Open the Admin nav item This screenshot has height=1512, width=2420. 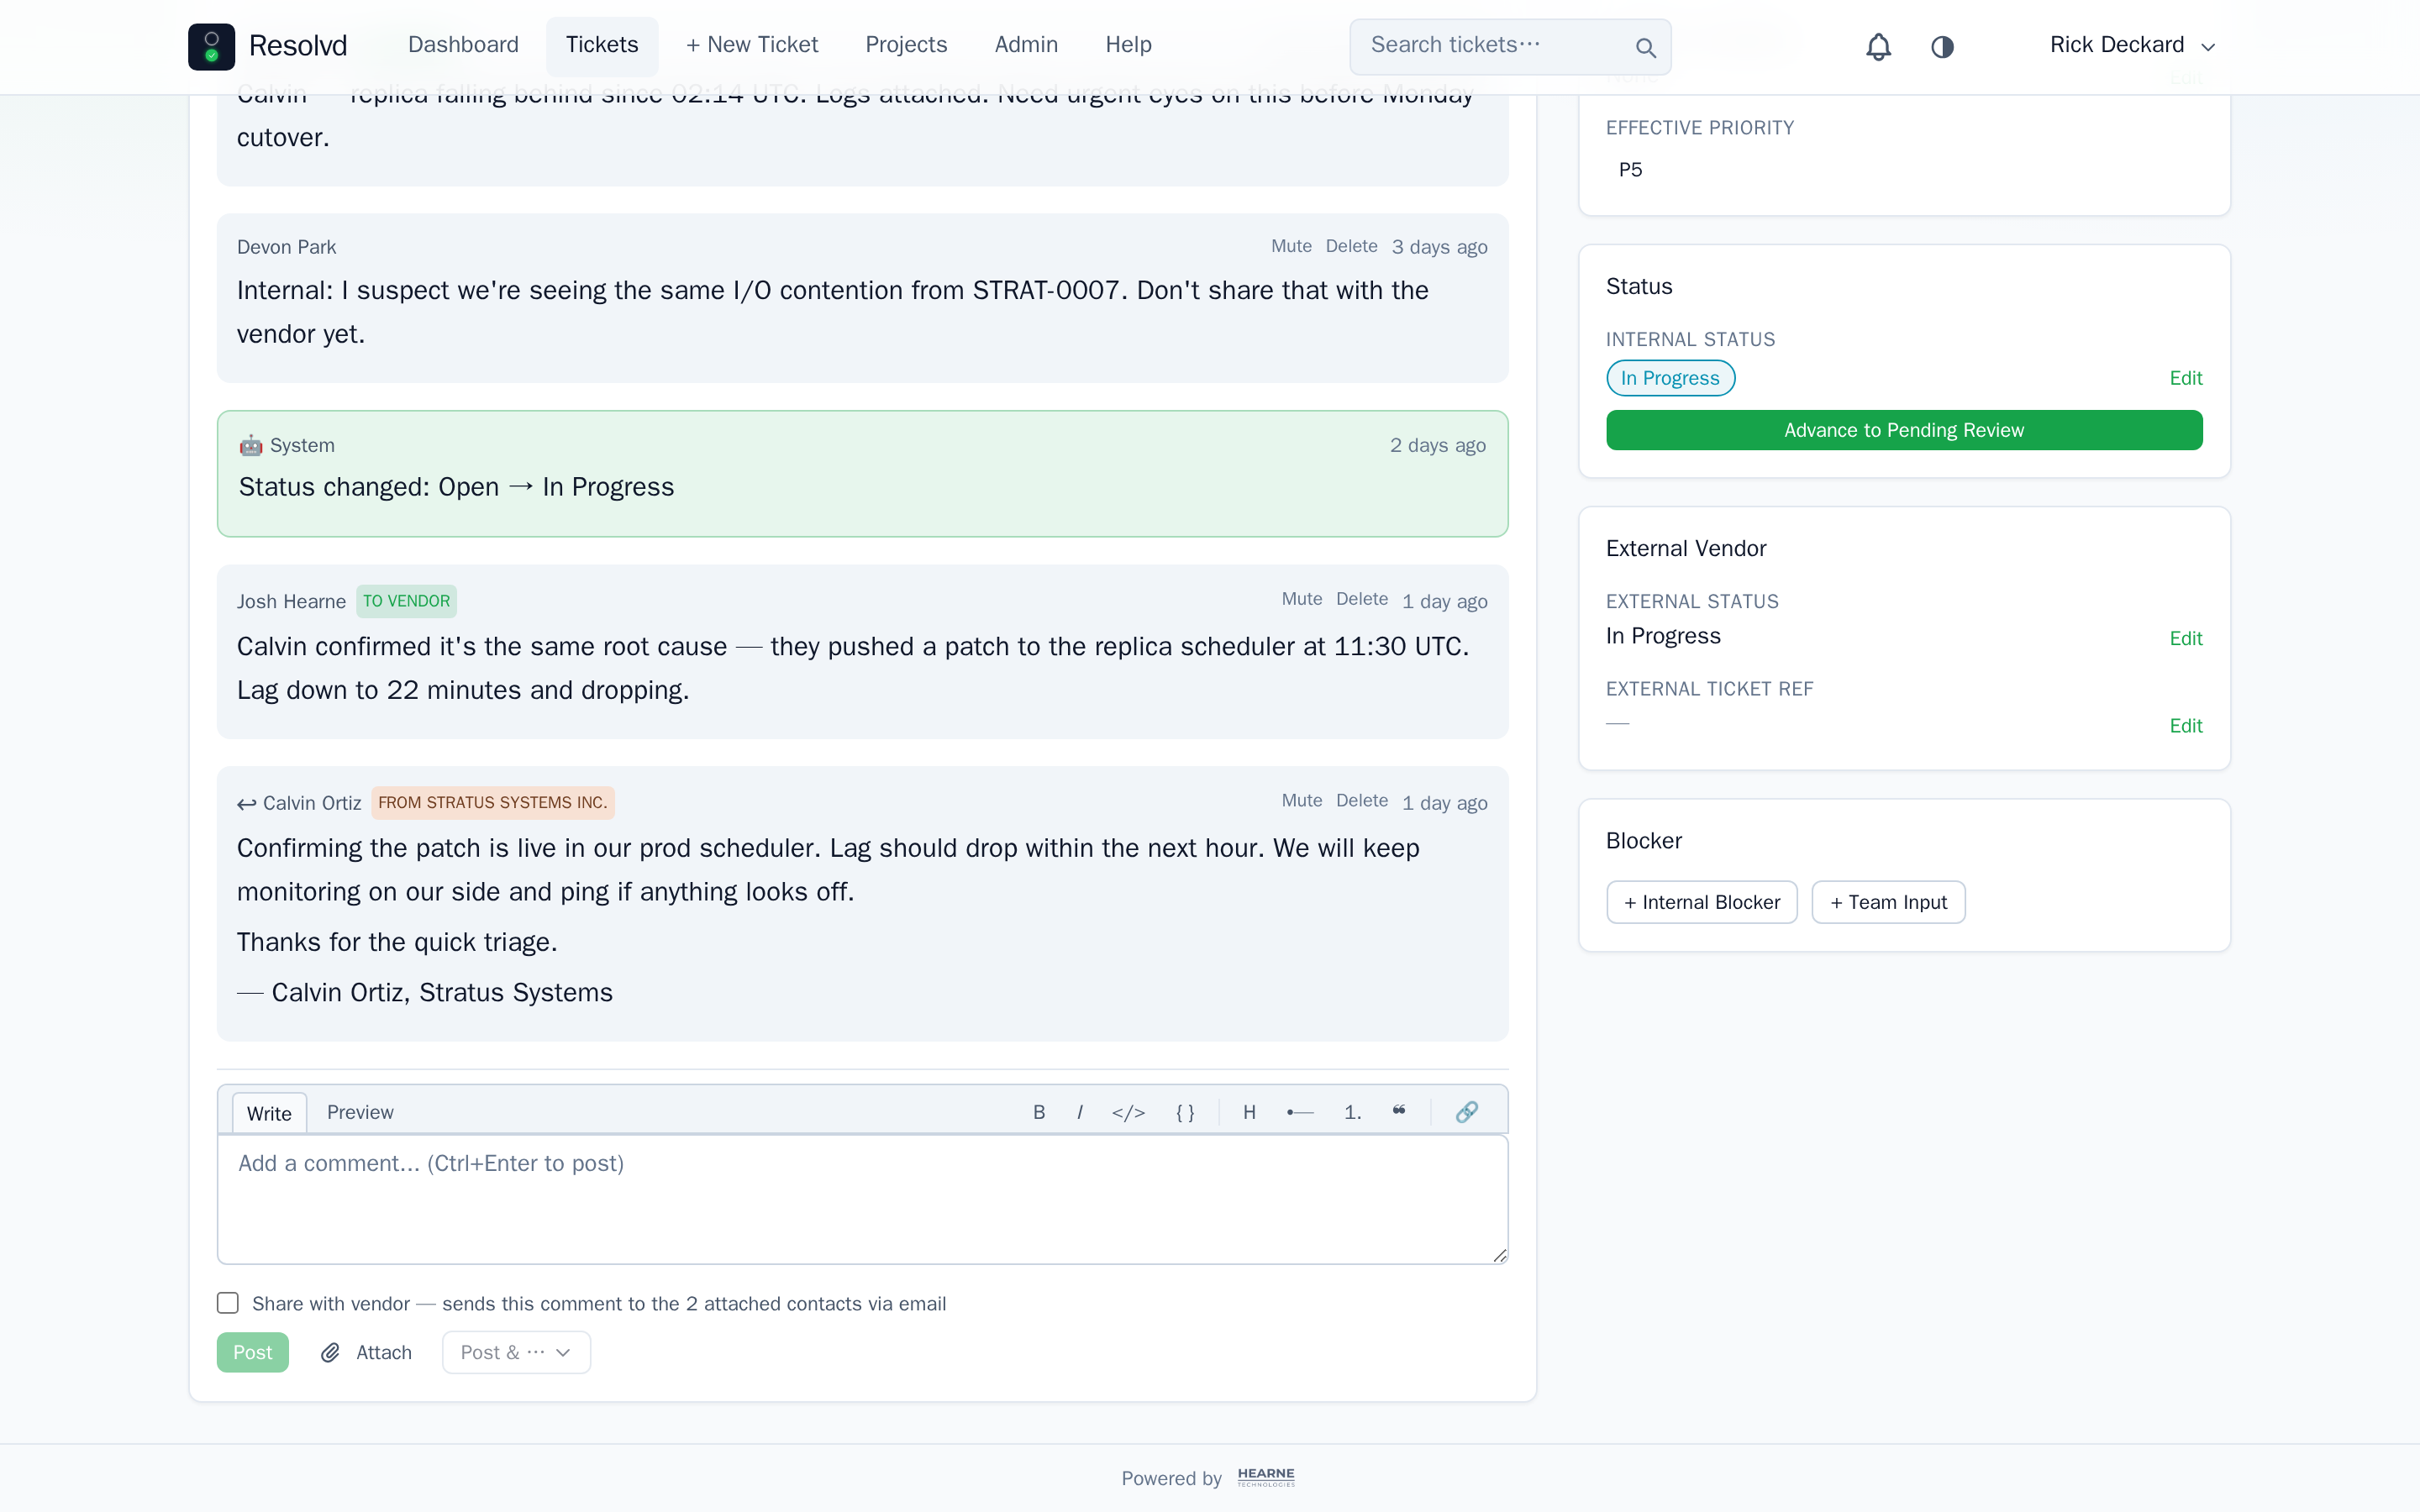coord(1026,45)
